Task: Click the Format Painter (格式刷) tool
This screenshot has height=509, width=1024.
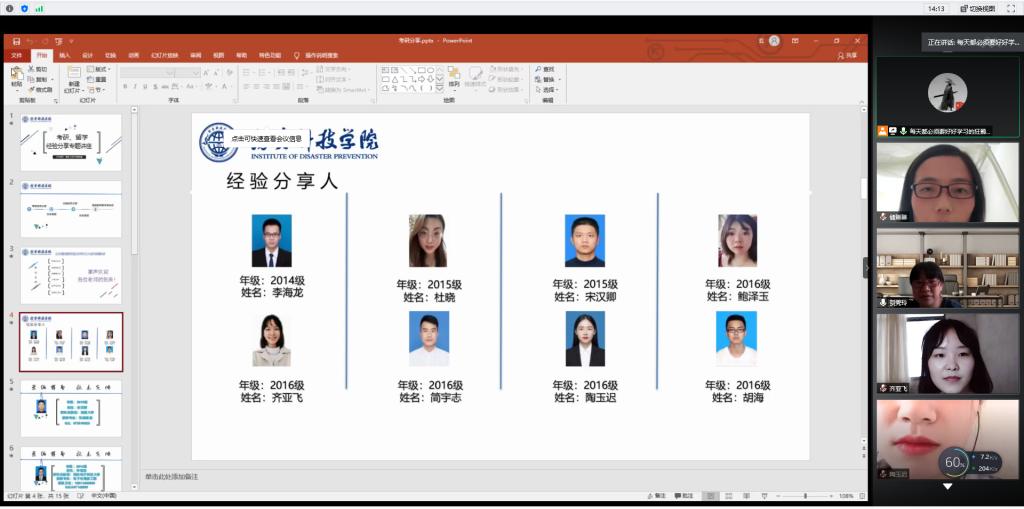Action: [x=39, y=89]
